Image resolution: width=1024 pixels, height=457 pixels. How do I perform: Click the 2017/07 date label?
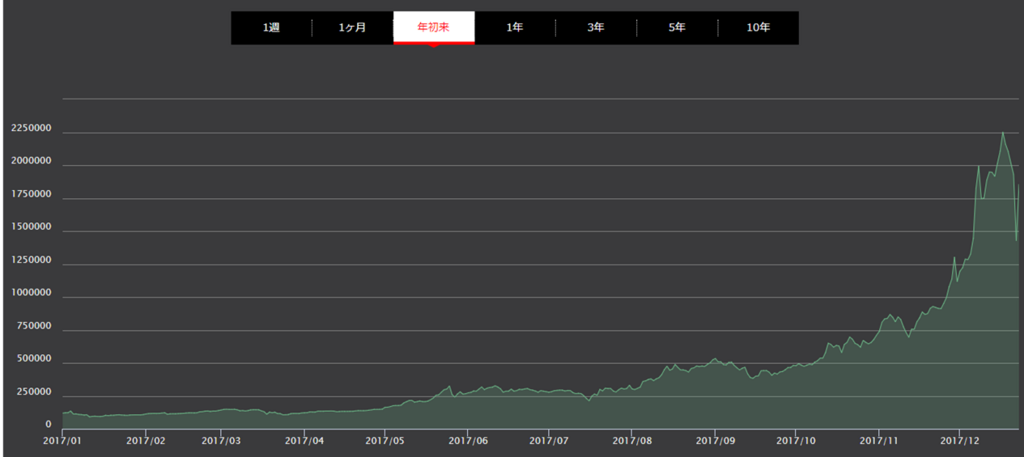point(549,442)
